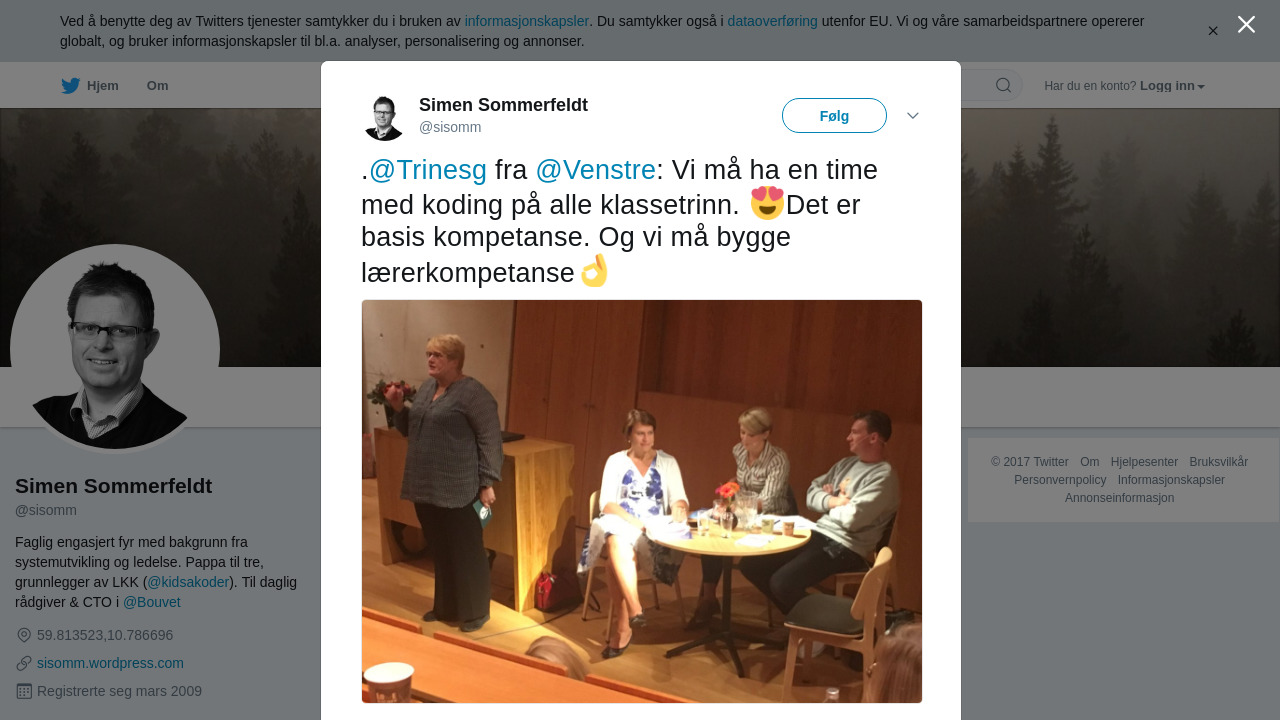
Task: Close the tweet modal with large X
Action: [x=1246, y=24]
